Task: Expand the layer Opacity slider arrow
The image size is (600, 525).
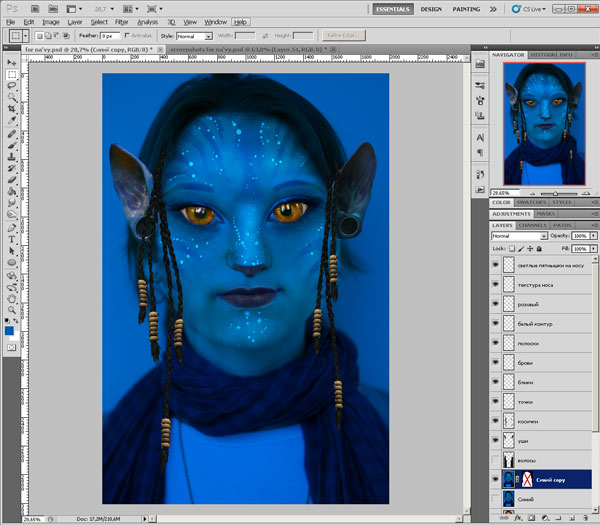Action: pos(596,236)
